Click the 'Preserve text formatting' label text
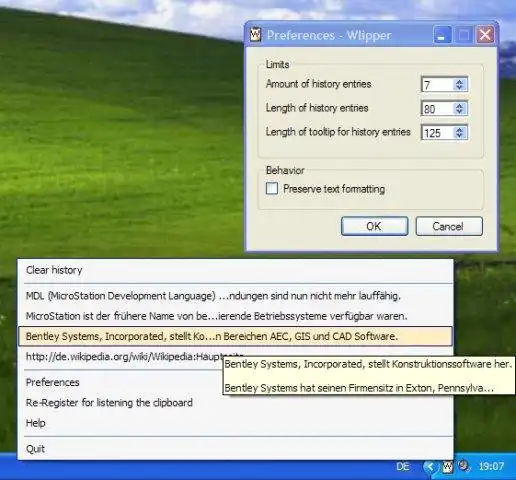 334,189
